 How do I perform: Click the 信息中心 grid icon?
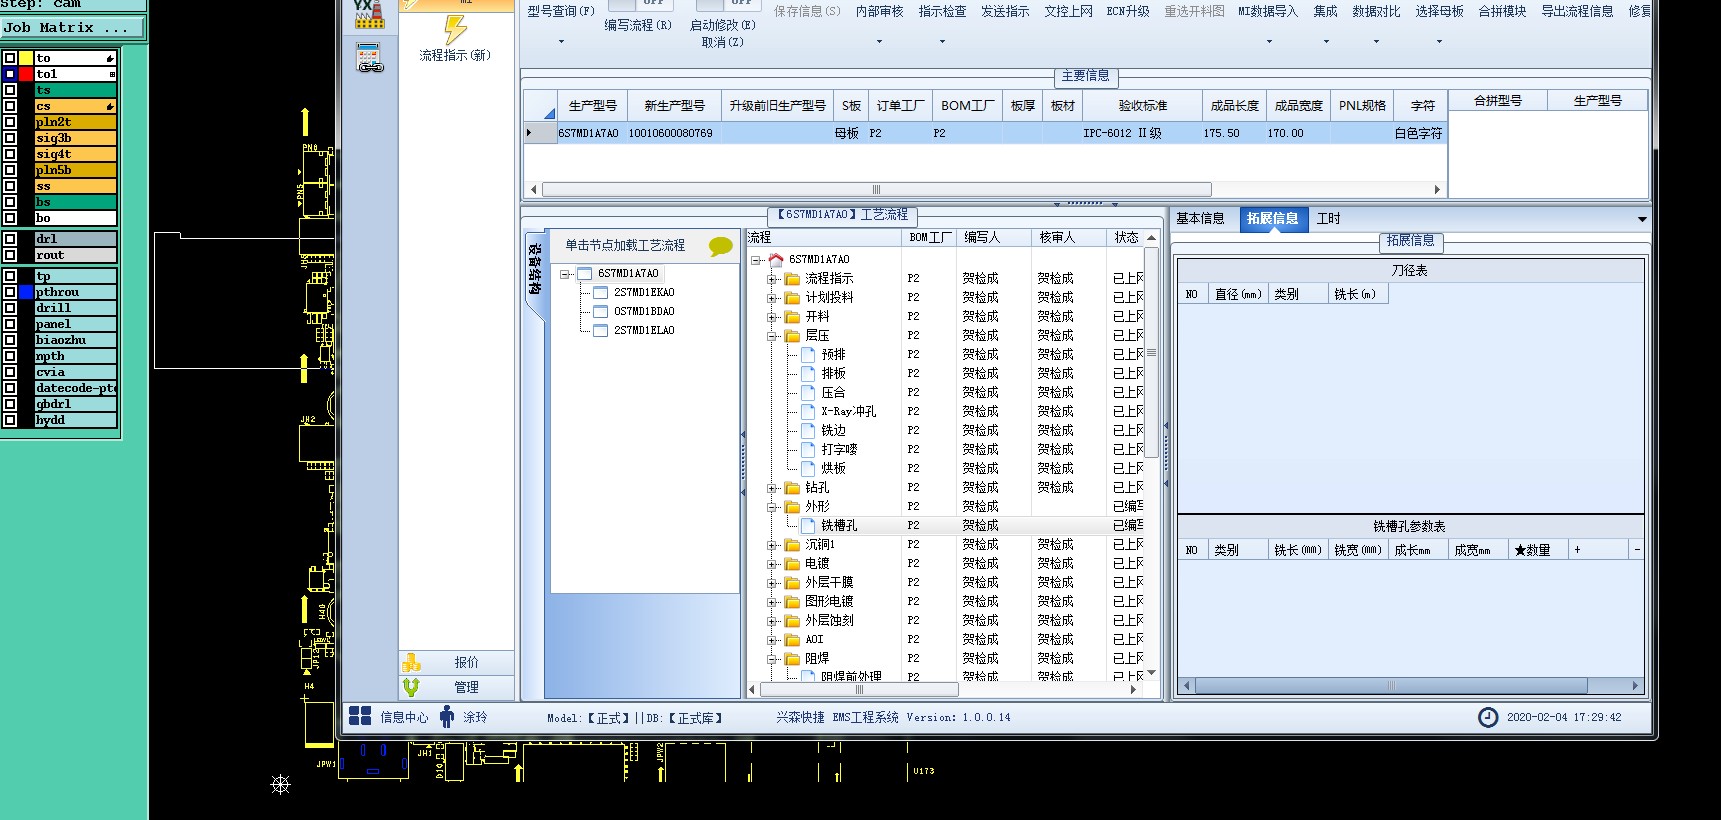click(360, 716)
